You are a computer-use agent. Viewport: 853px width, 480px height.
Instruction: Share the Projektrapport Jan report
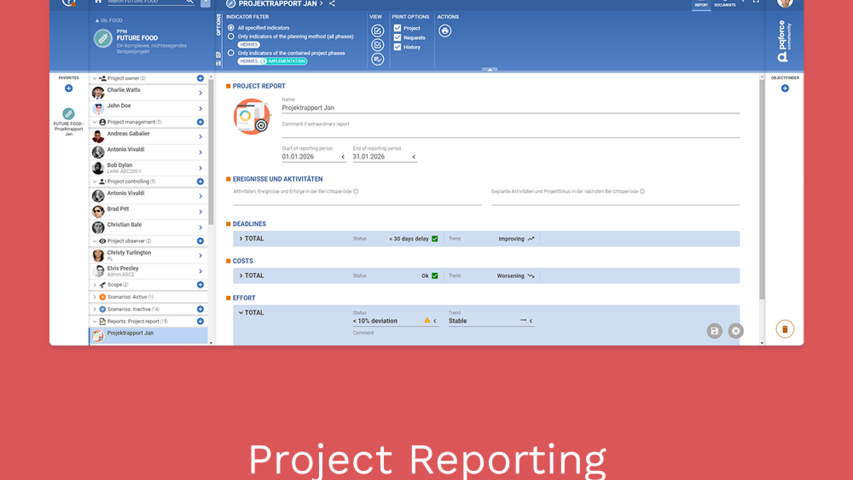click(332, 3)
